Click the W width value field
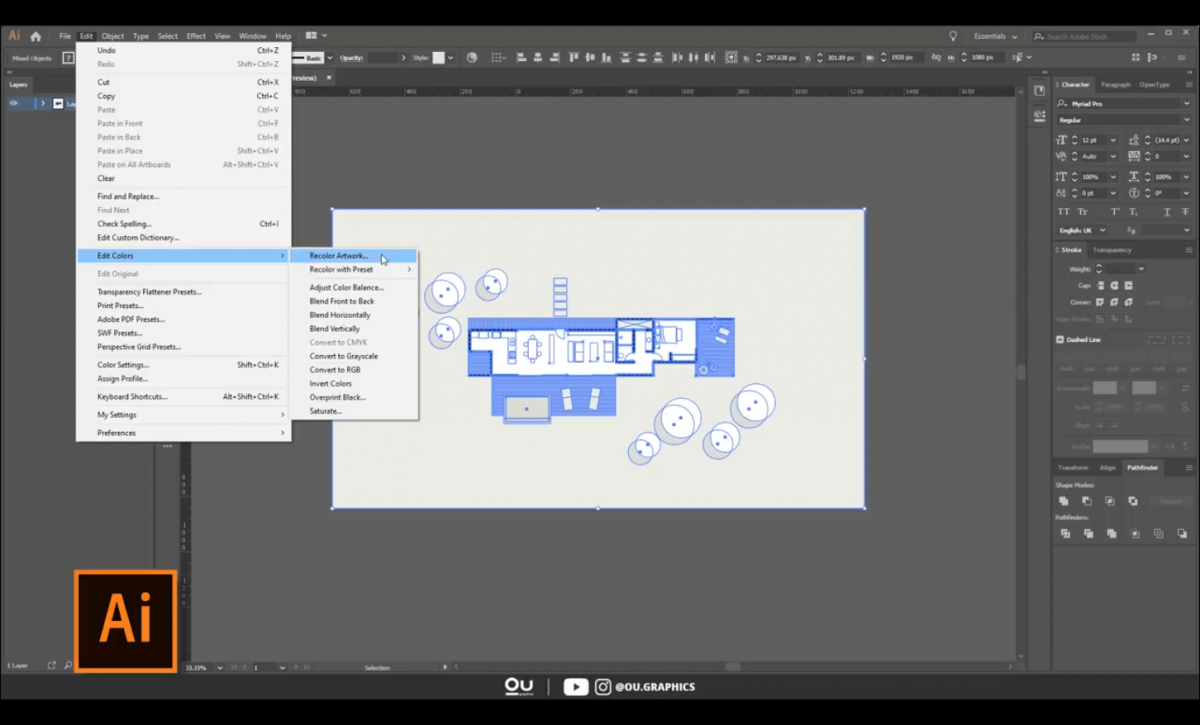 click(907, 58)
